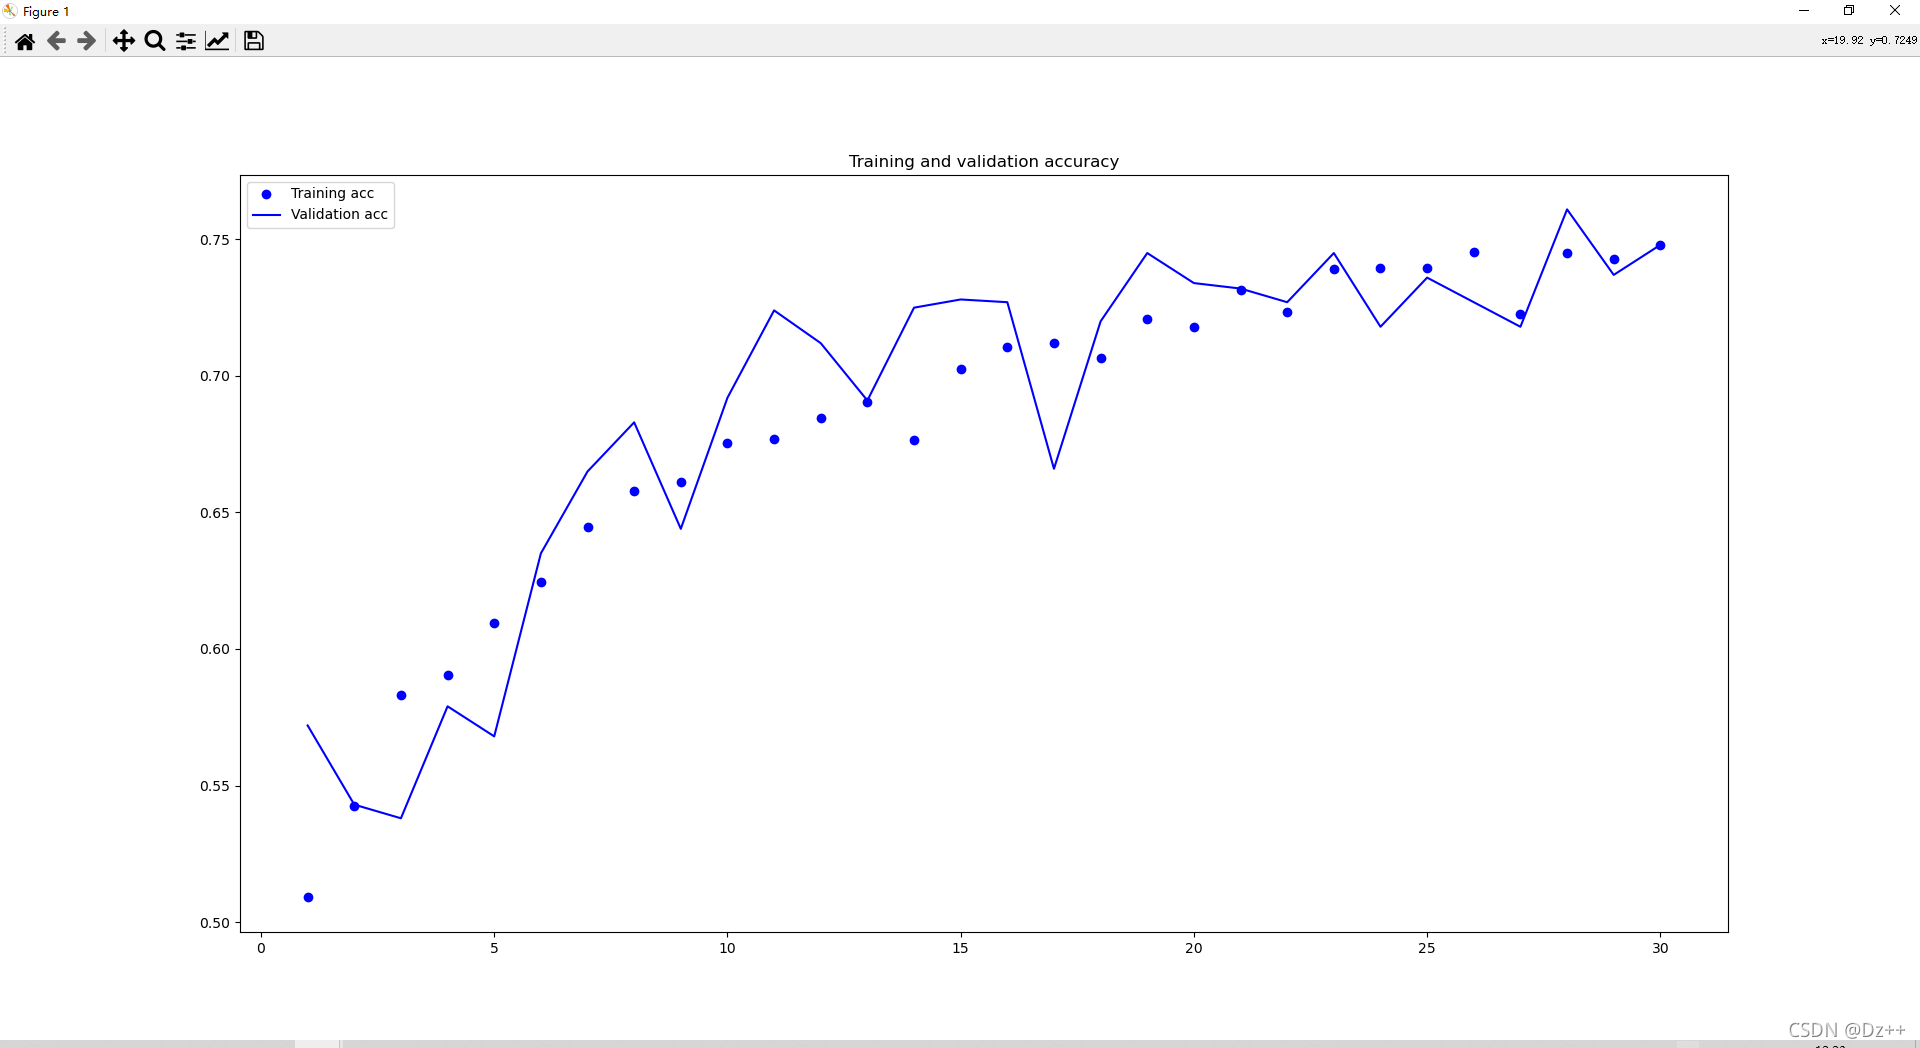
Task: Click the cursor coordinate readout x=19.92
Action: (1842, 40)
